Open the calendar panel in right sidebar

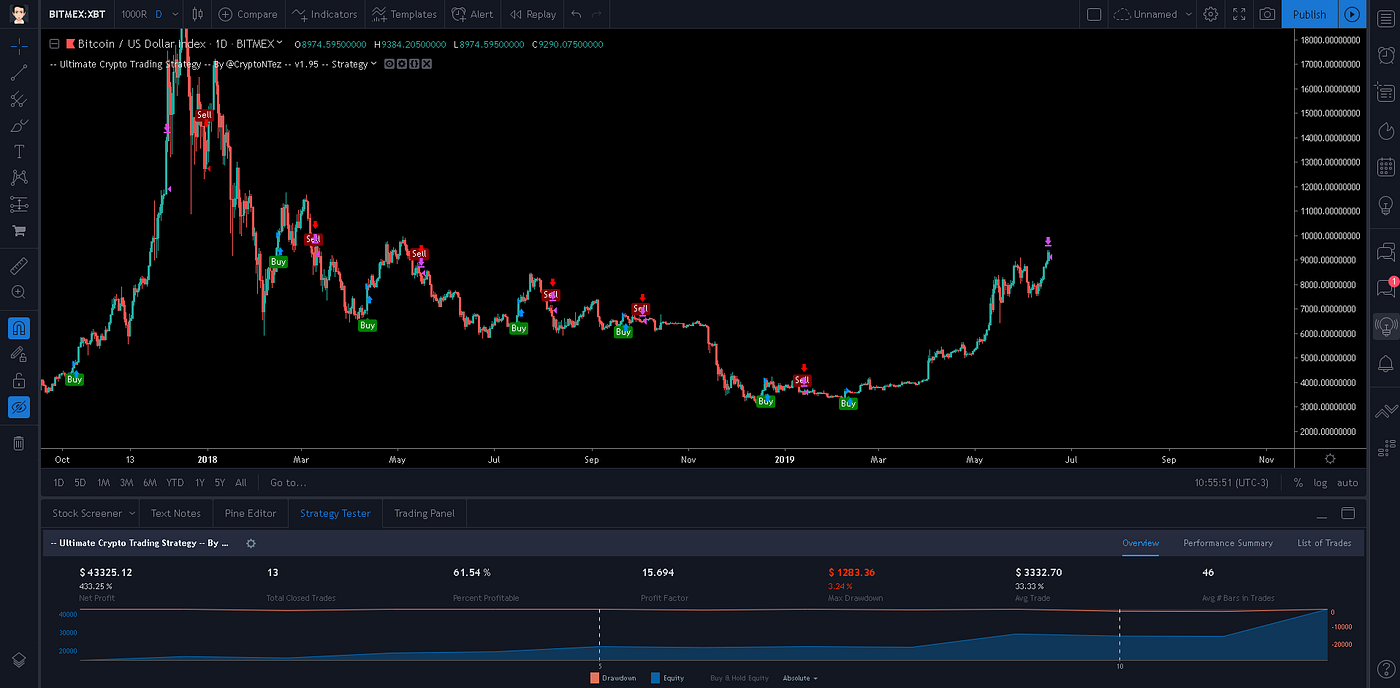1386,167
